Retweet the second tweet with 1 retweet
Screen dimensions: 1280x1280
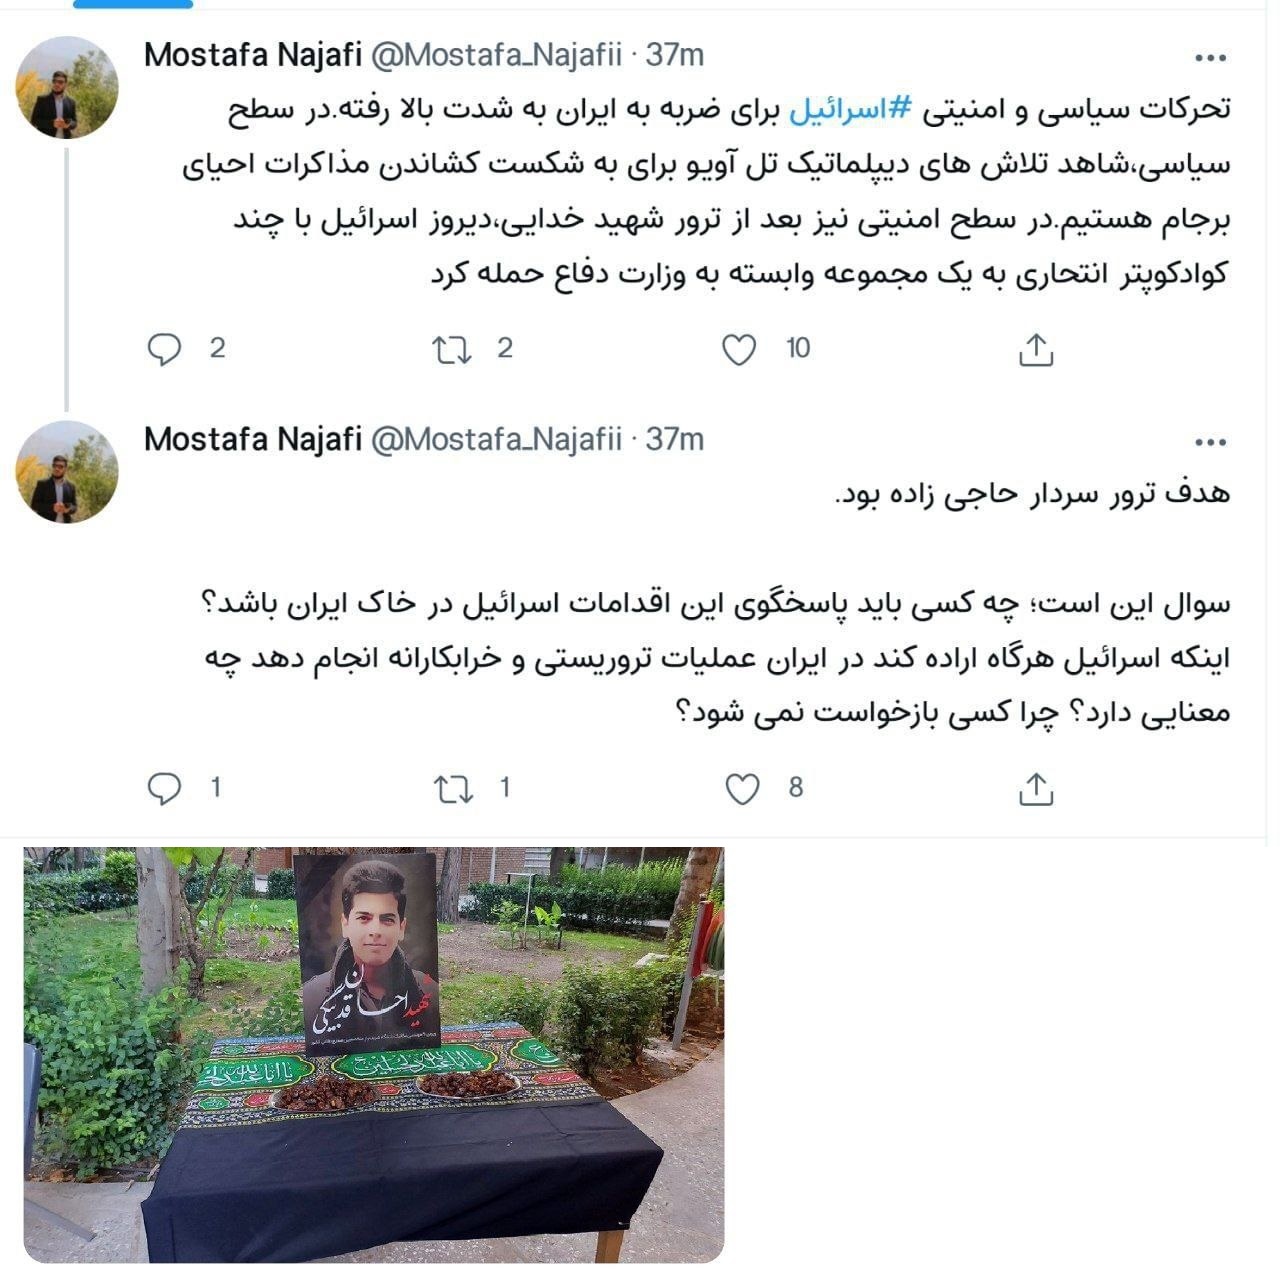click(453, 789)
